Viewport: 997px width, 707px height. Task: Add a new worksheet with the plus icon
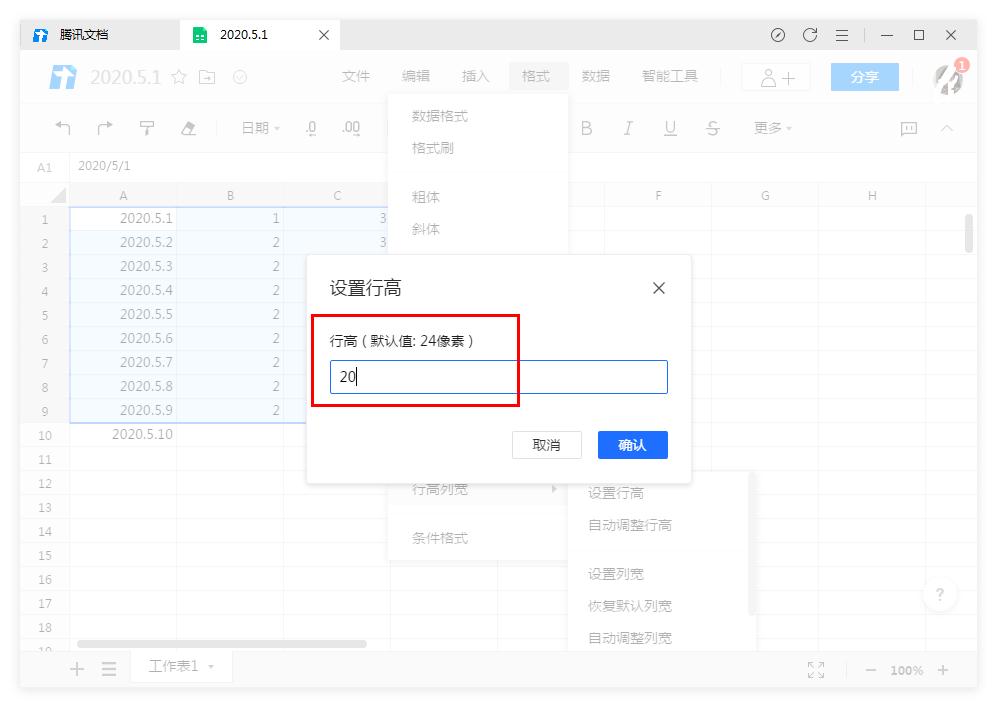coord(76,668)
